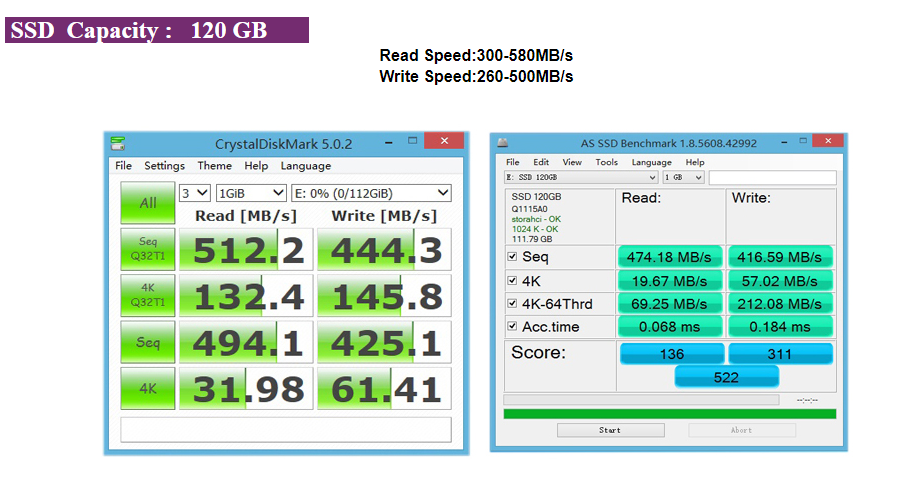Open the 1 GB size dropdown in AS SSD
The width and height of the screenshot is (904, 481).
(683, 177)
